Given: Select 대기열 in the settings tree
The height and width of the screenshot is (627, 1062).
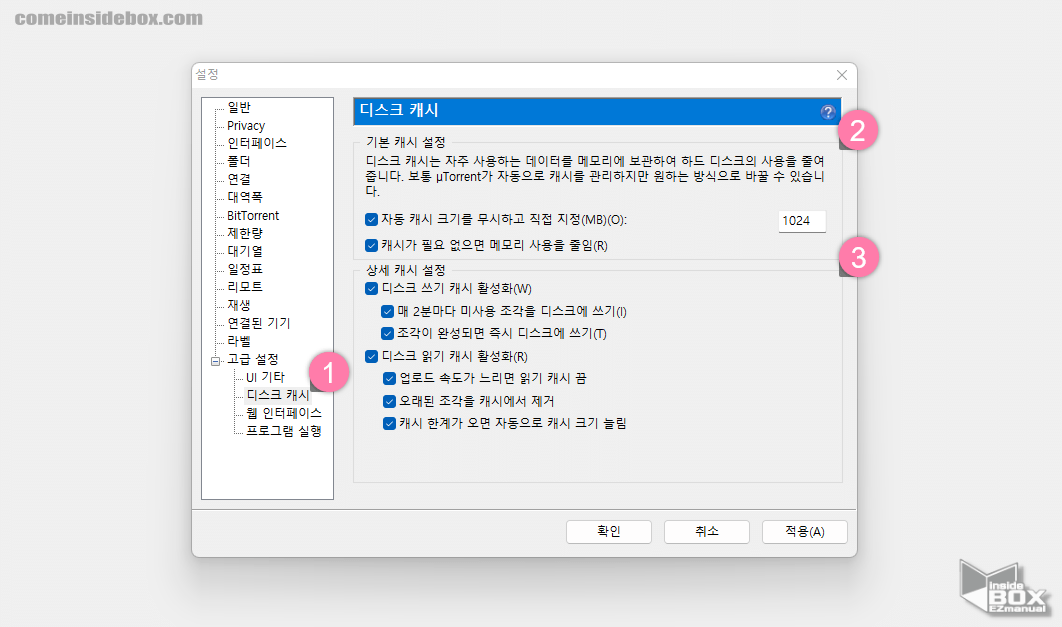Looking at the screenshot, I should tap(245, 251).
